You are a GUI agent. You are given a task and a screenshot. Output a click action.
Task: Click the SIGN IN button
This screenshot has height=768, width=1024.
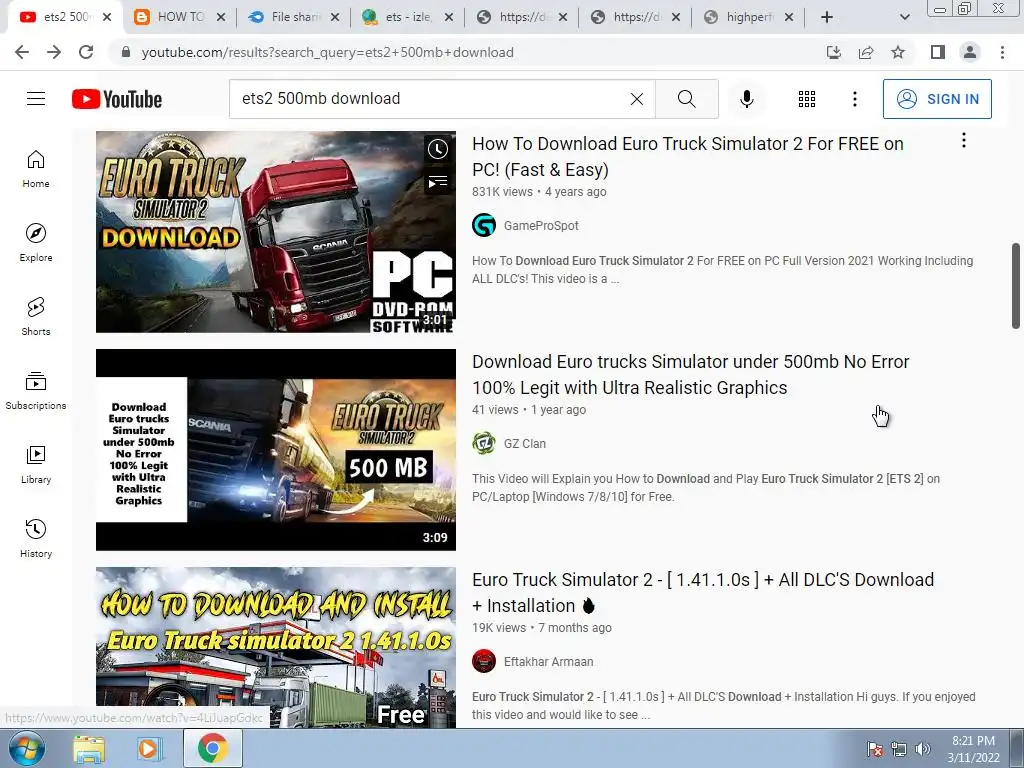[x=936, y=99]
